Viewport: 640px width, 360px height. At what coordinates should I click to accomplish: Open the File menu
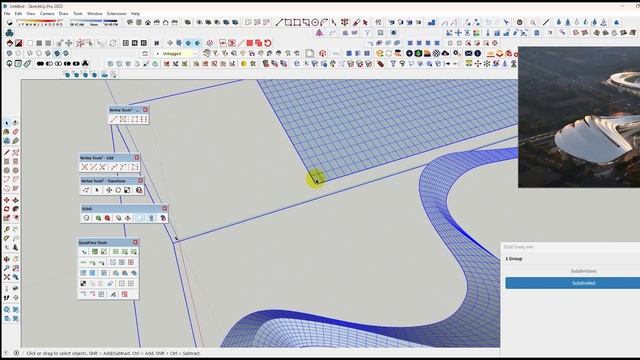click(7, 13)
